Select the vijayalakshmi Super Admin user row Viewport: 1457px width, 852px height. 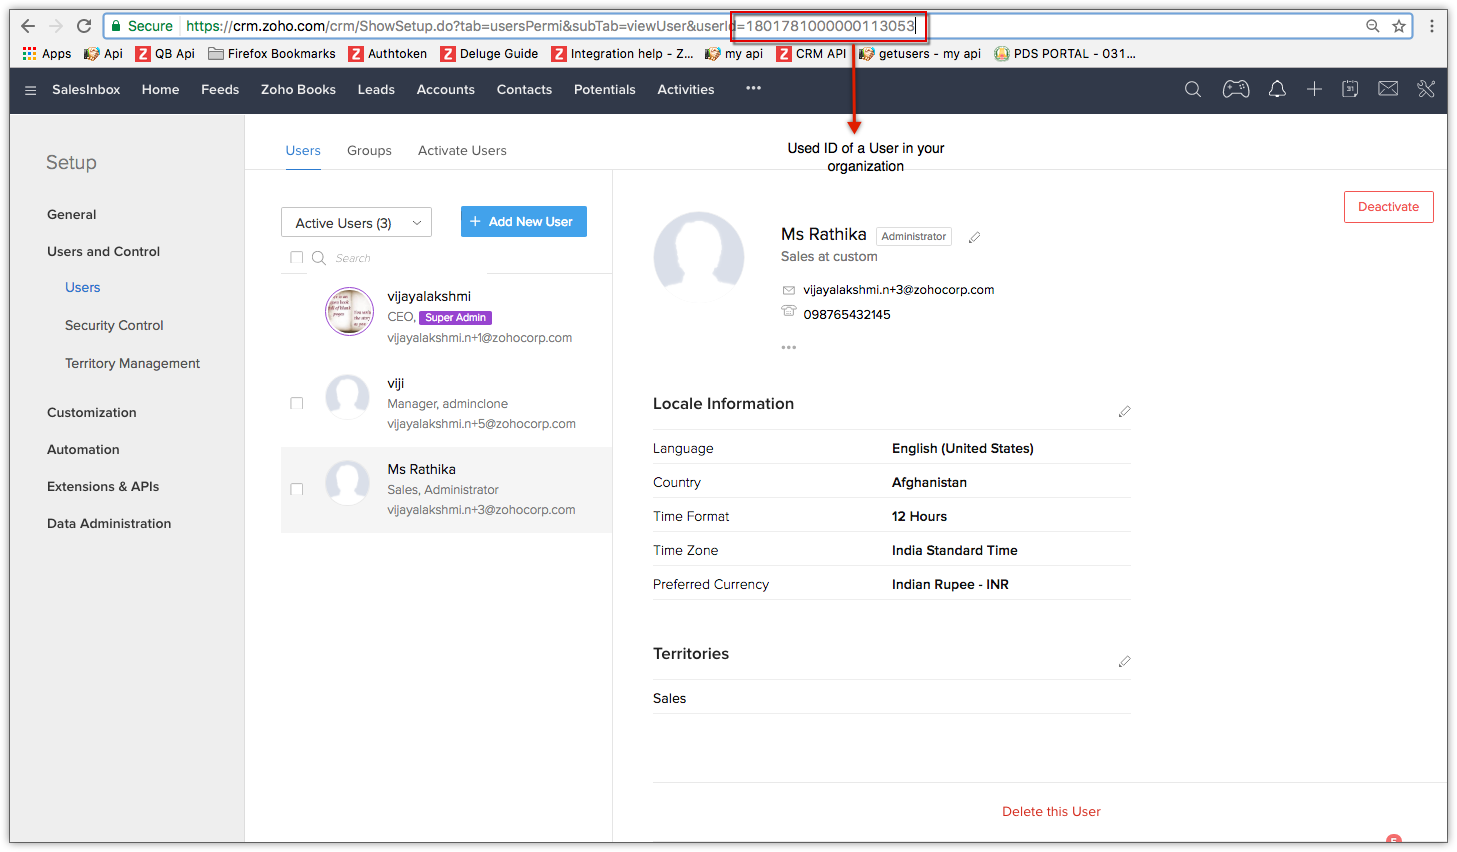point(446,316)
